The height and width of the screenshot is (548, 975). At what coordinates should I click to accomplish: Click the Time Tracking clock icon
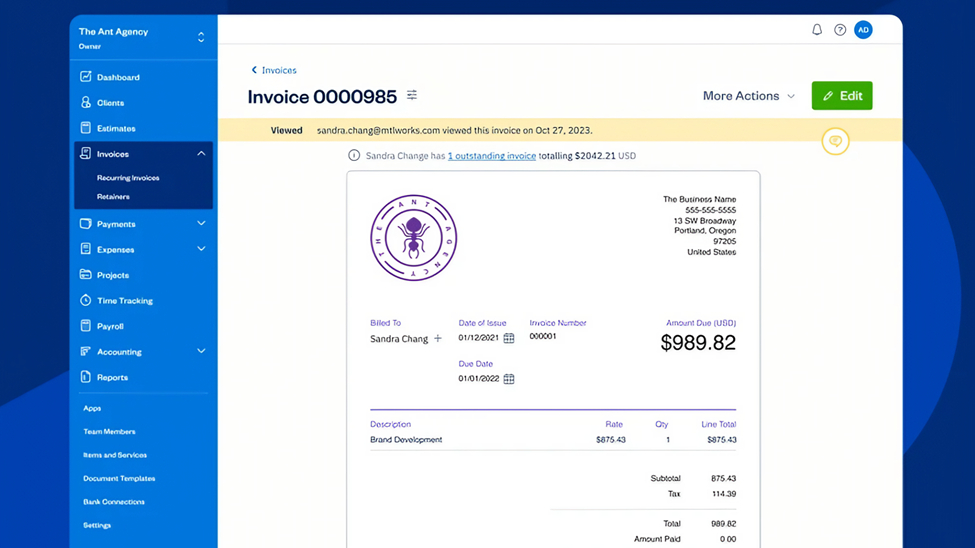86,300
